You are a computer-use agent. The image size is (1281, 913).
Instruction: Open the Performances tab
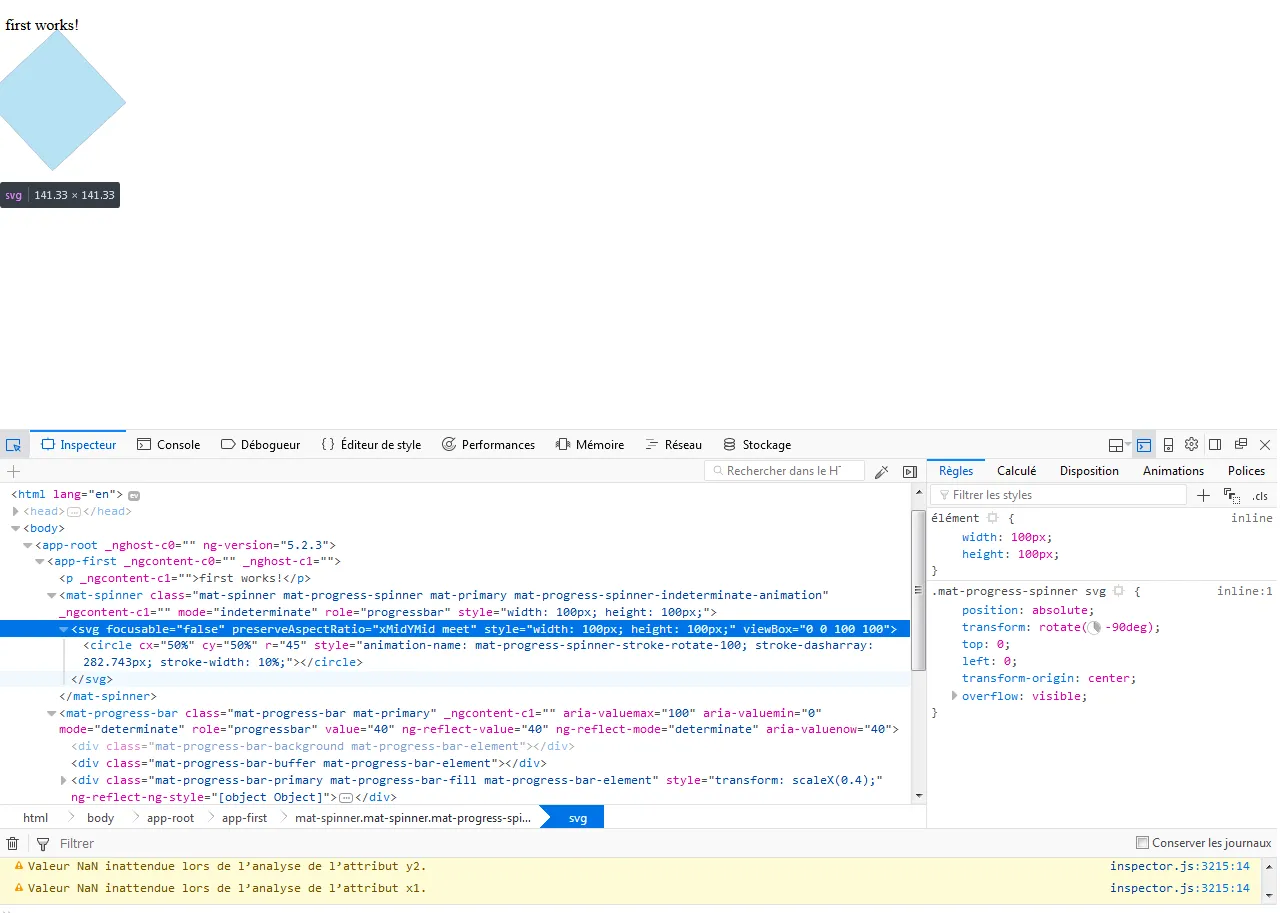point(488,445)
